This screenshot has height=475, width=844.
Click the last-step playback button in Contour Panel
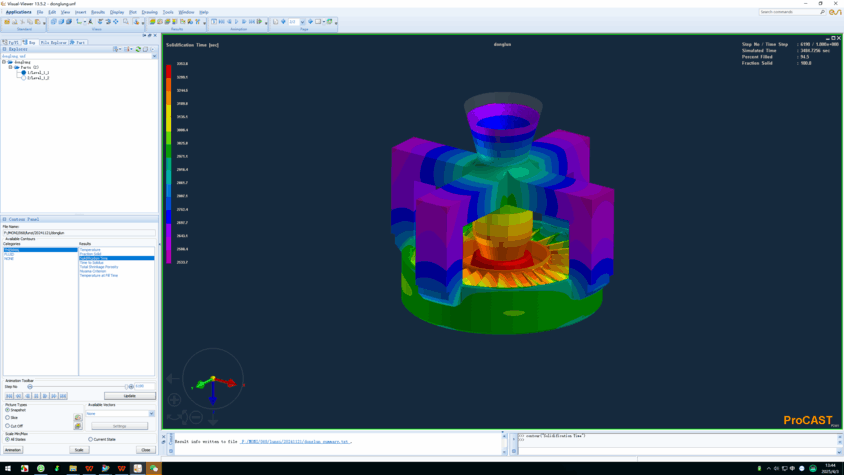(x=63, y=396)
